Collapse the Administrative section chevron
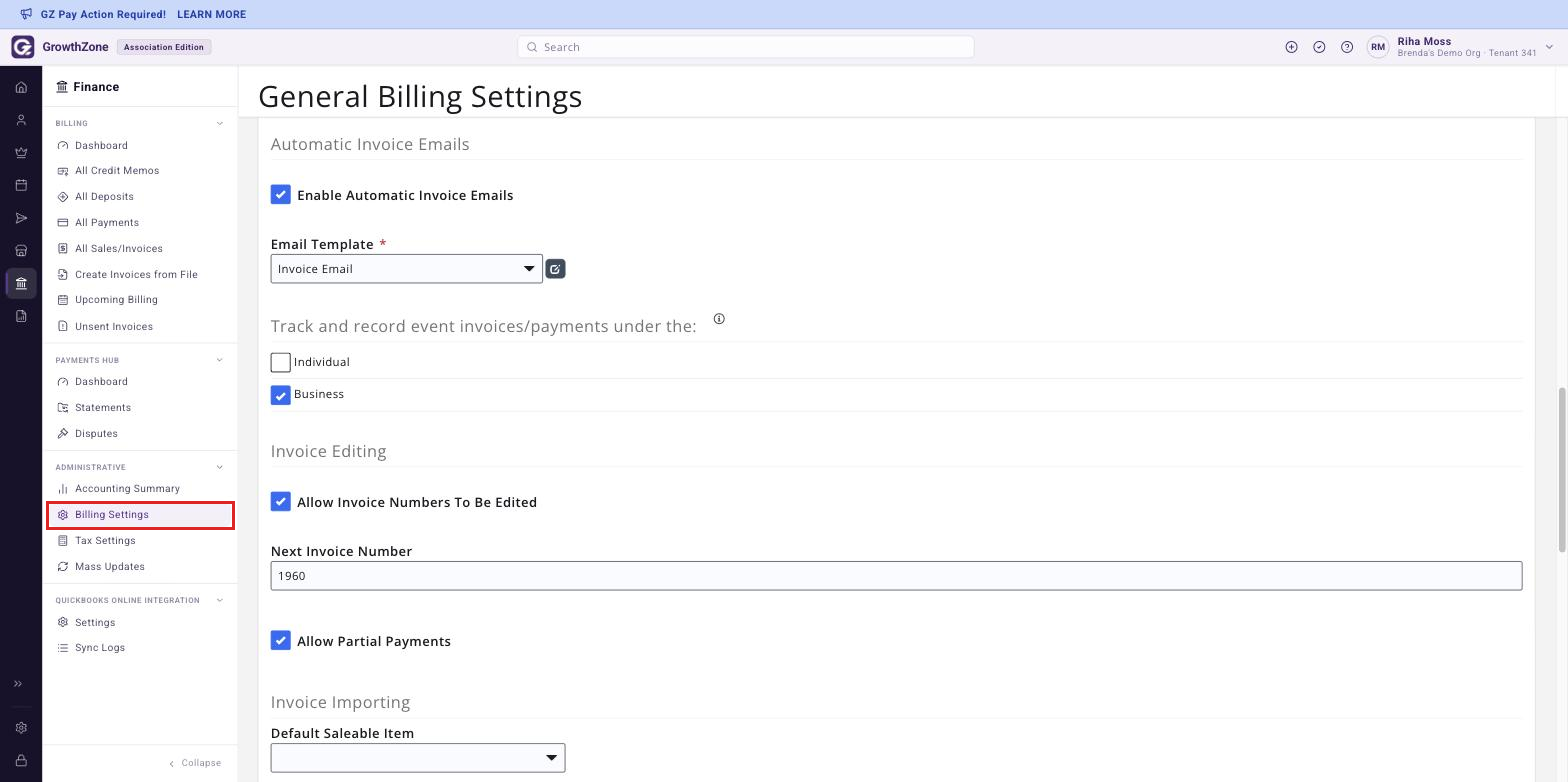The width and height of the screenshot is (1568, 782). click(x=220, y=467)
